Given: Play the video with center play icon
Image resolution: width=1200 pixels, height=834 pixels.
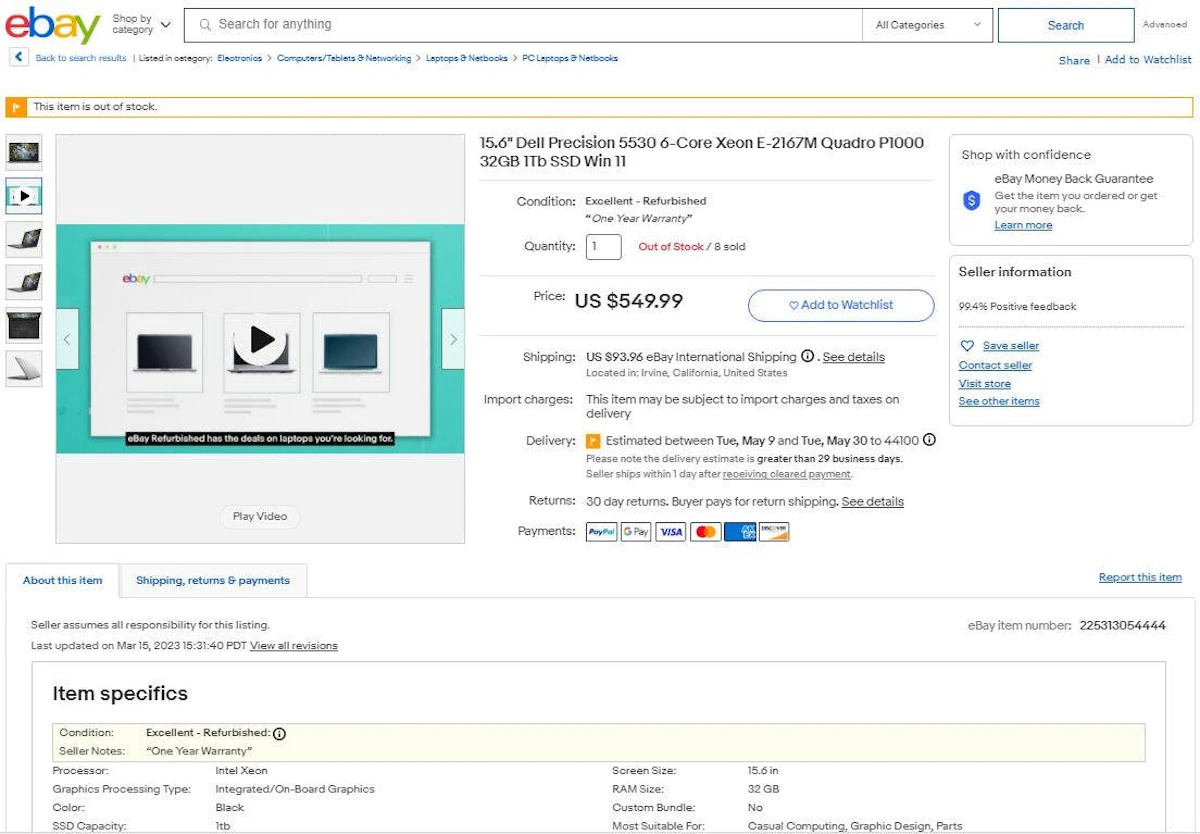Looking at the screenshot, I should point(260,340).
